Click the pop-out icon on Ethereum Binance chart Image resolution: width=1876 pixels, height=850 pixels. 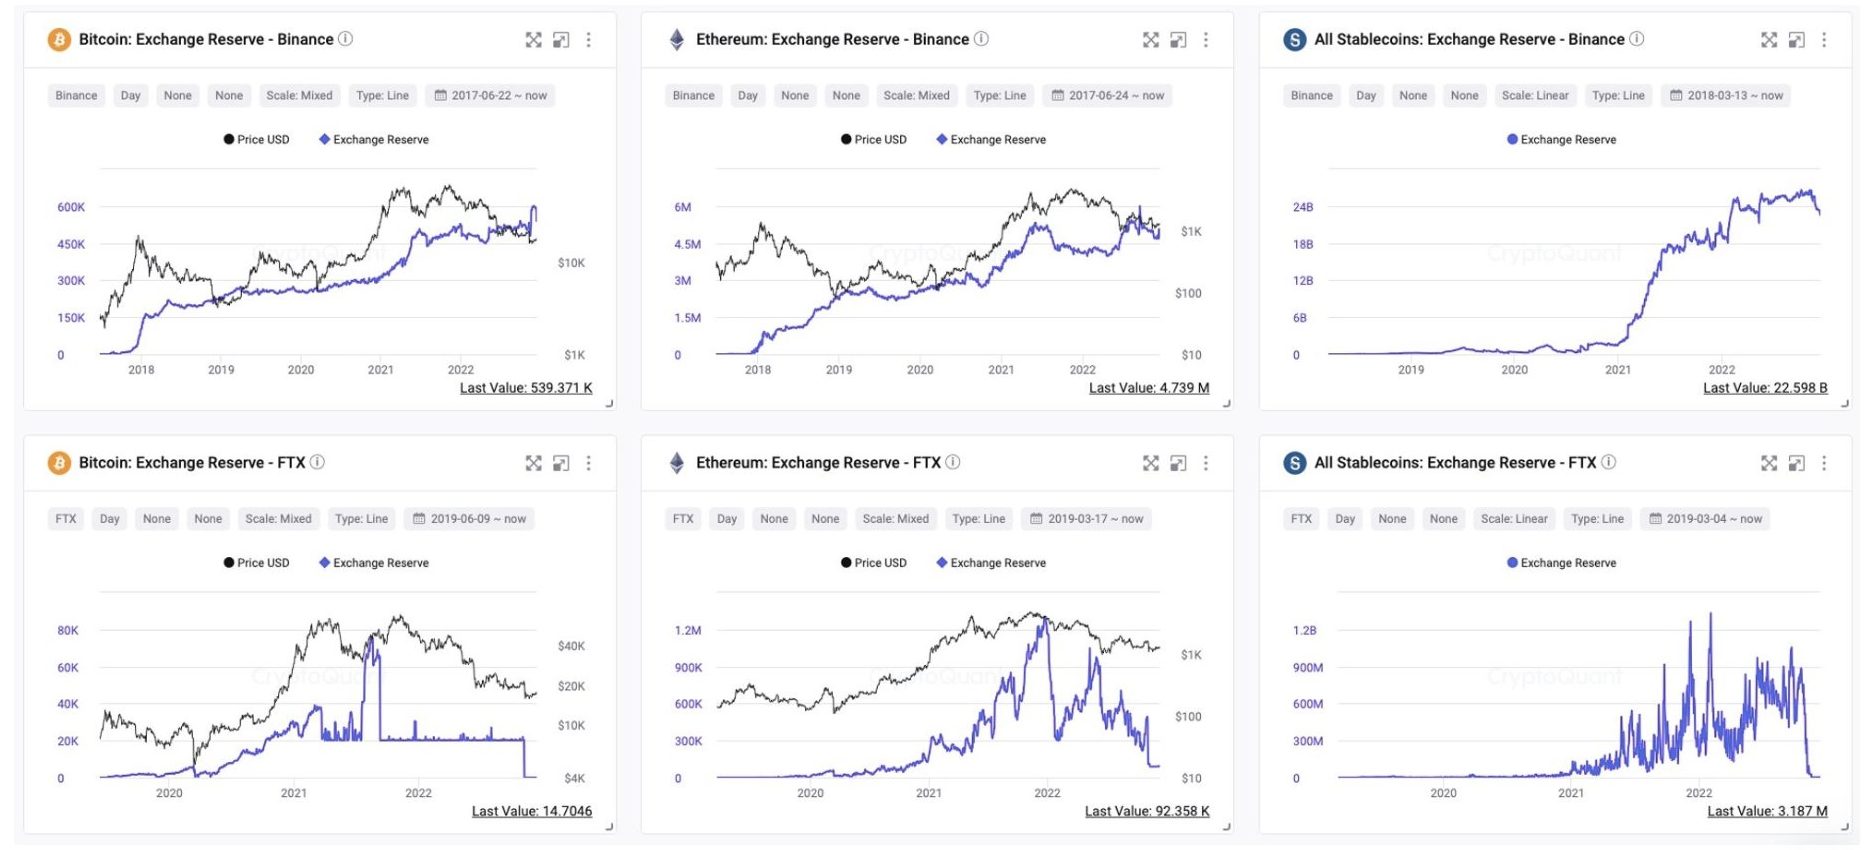pyautogui.click(x=1179, y=40)
